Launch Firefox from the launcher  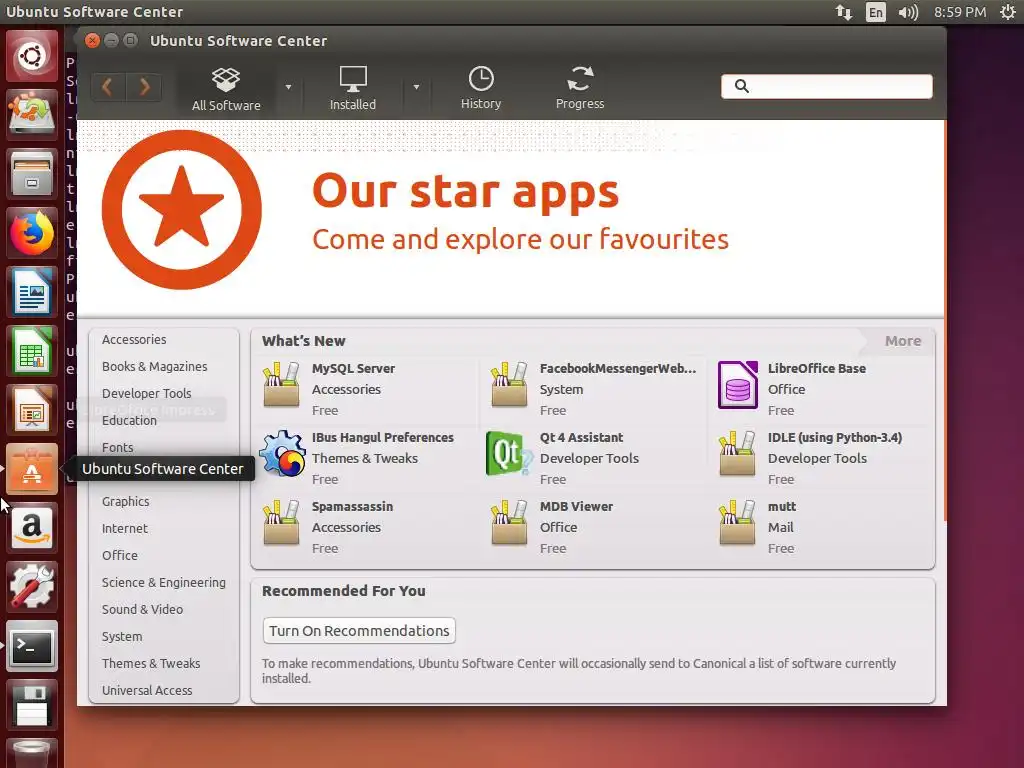click(32, 233)
